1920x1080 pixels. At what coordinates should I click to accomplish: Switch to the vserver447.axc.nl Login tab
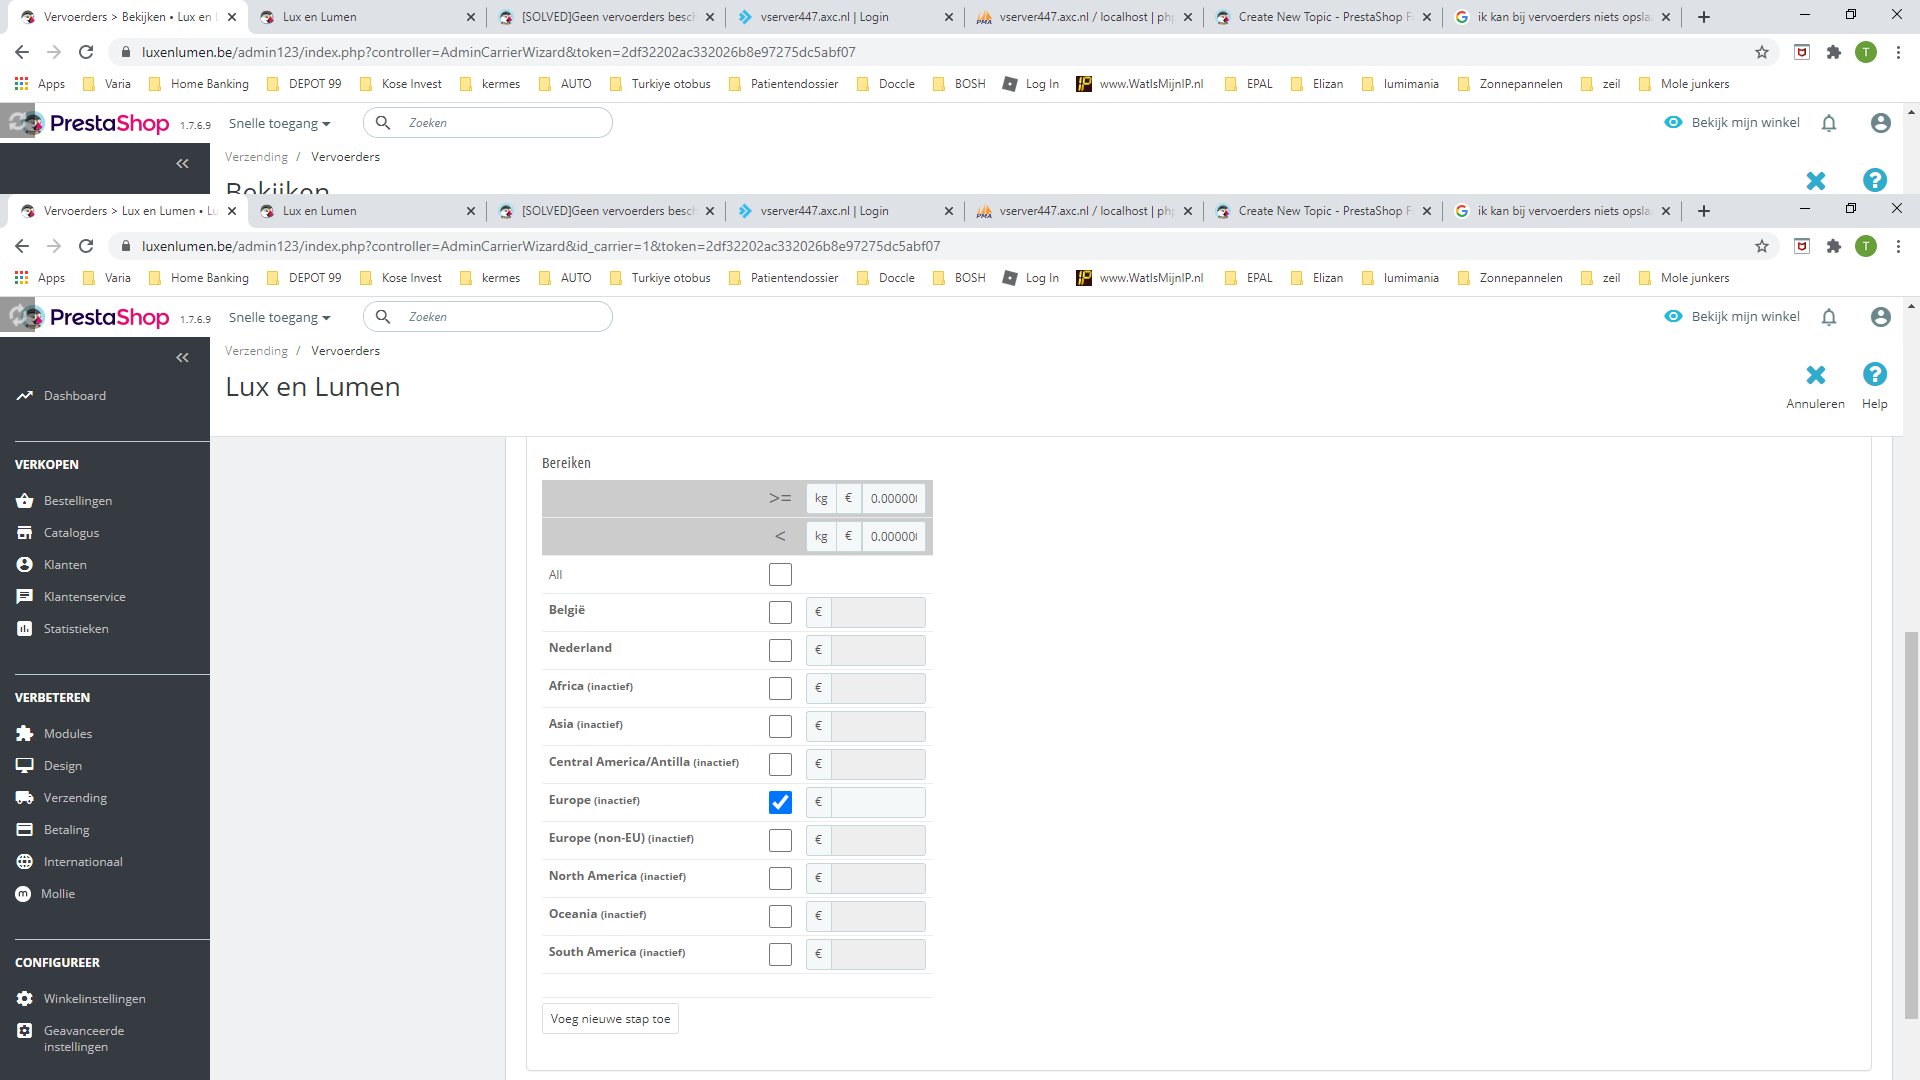pos(824,211)
